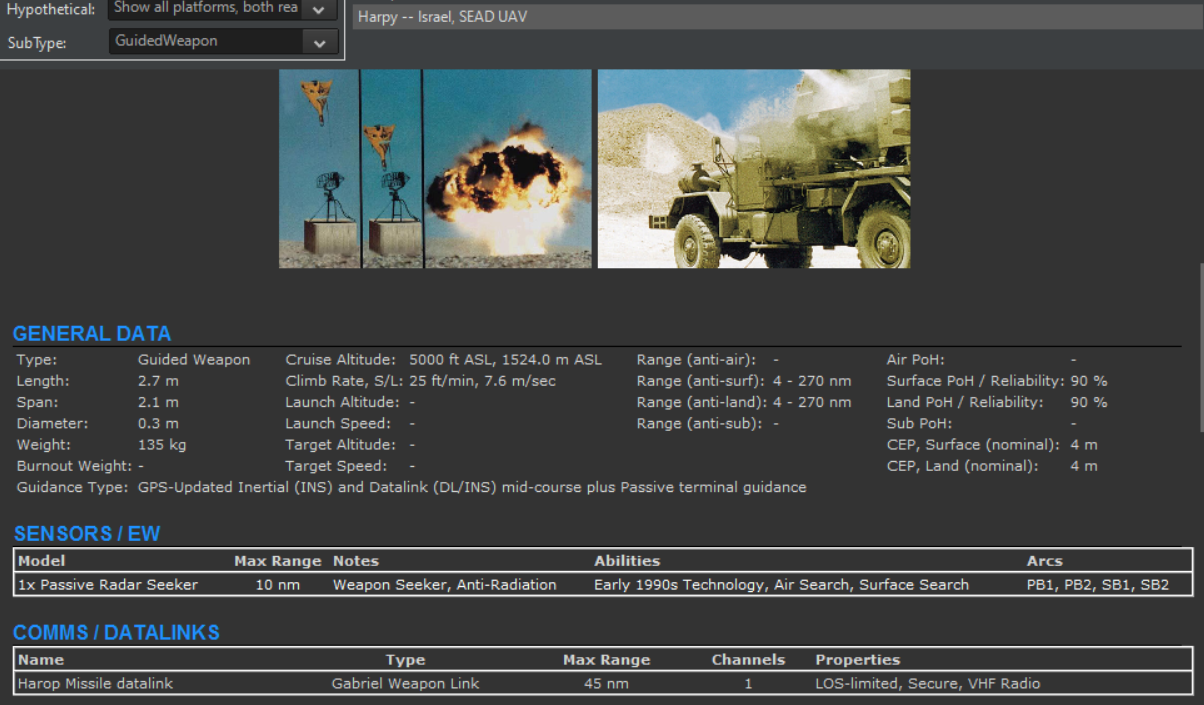
Task: Select the Weapon Seeker, Anti-Radiation notes cell
Action: click(x=445, y=585)
